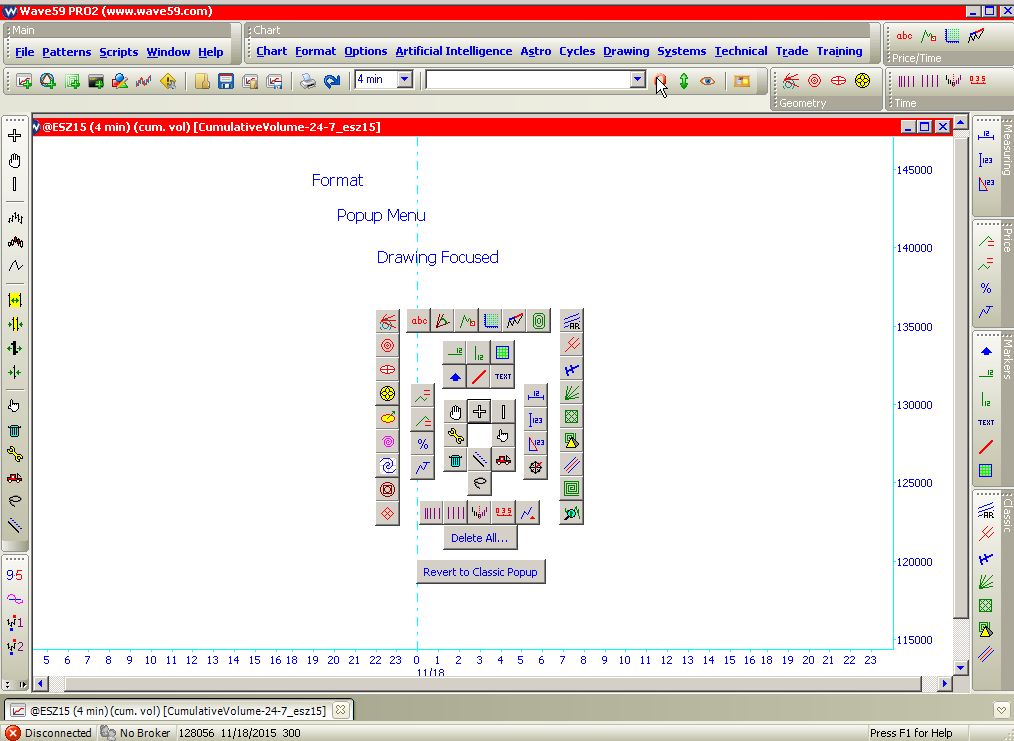The width and height of the screenshot is (1014, 741).
Task: Choose the wrench tool in the popup menu
Action: [455, 436]
